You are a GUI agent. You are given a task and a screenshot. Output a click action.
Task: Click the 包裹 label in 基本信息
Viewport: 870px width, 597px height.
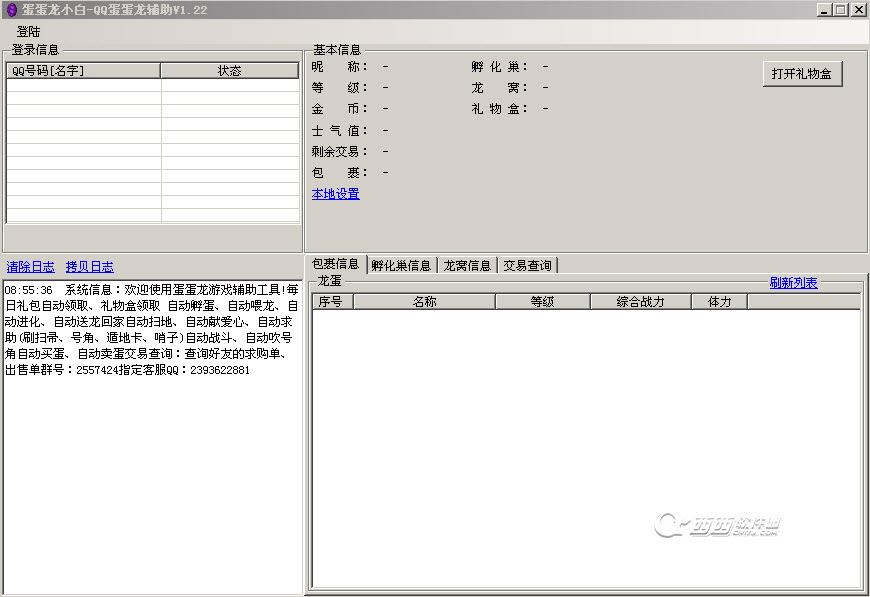click(340, 173)
